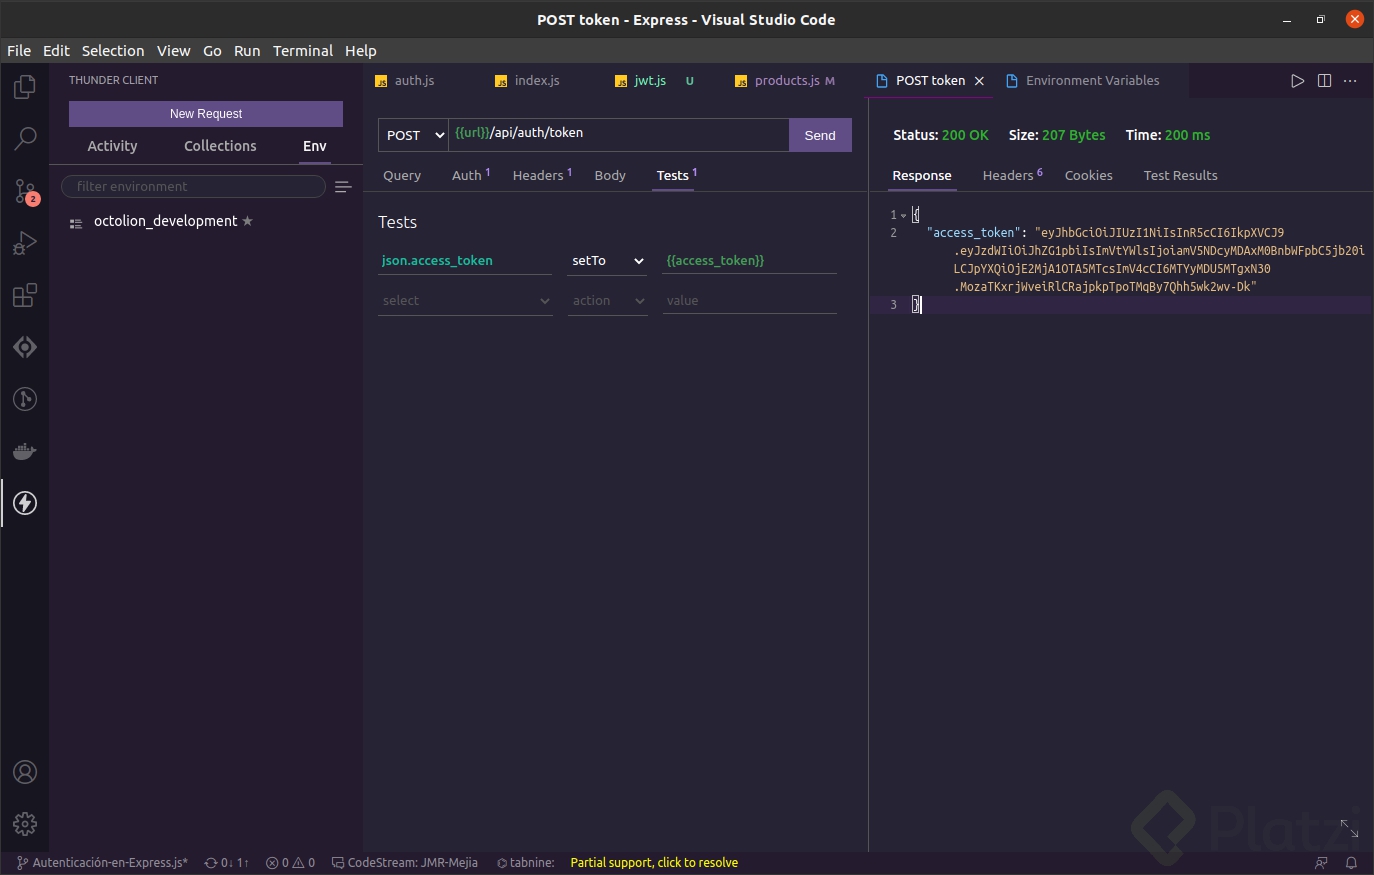Screen dimensions: 1374x875
Task: Open the Explorer view in activity bar
Action: point(25,87)
